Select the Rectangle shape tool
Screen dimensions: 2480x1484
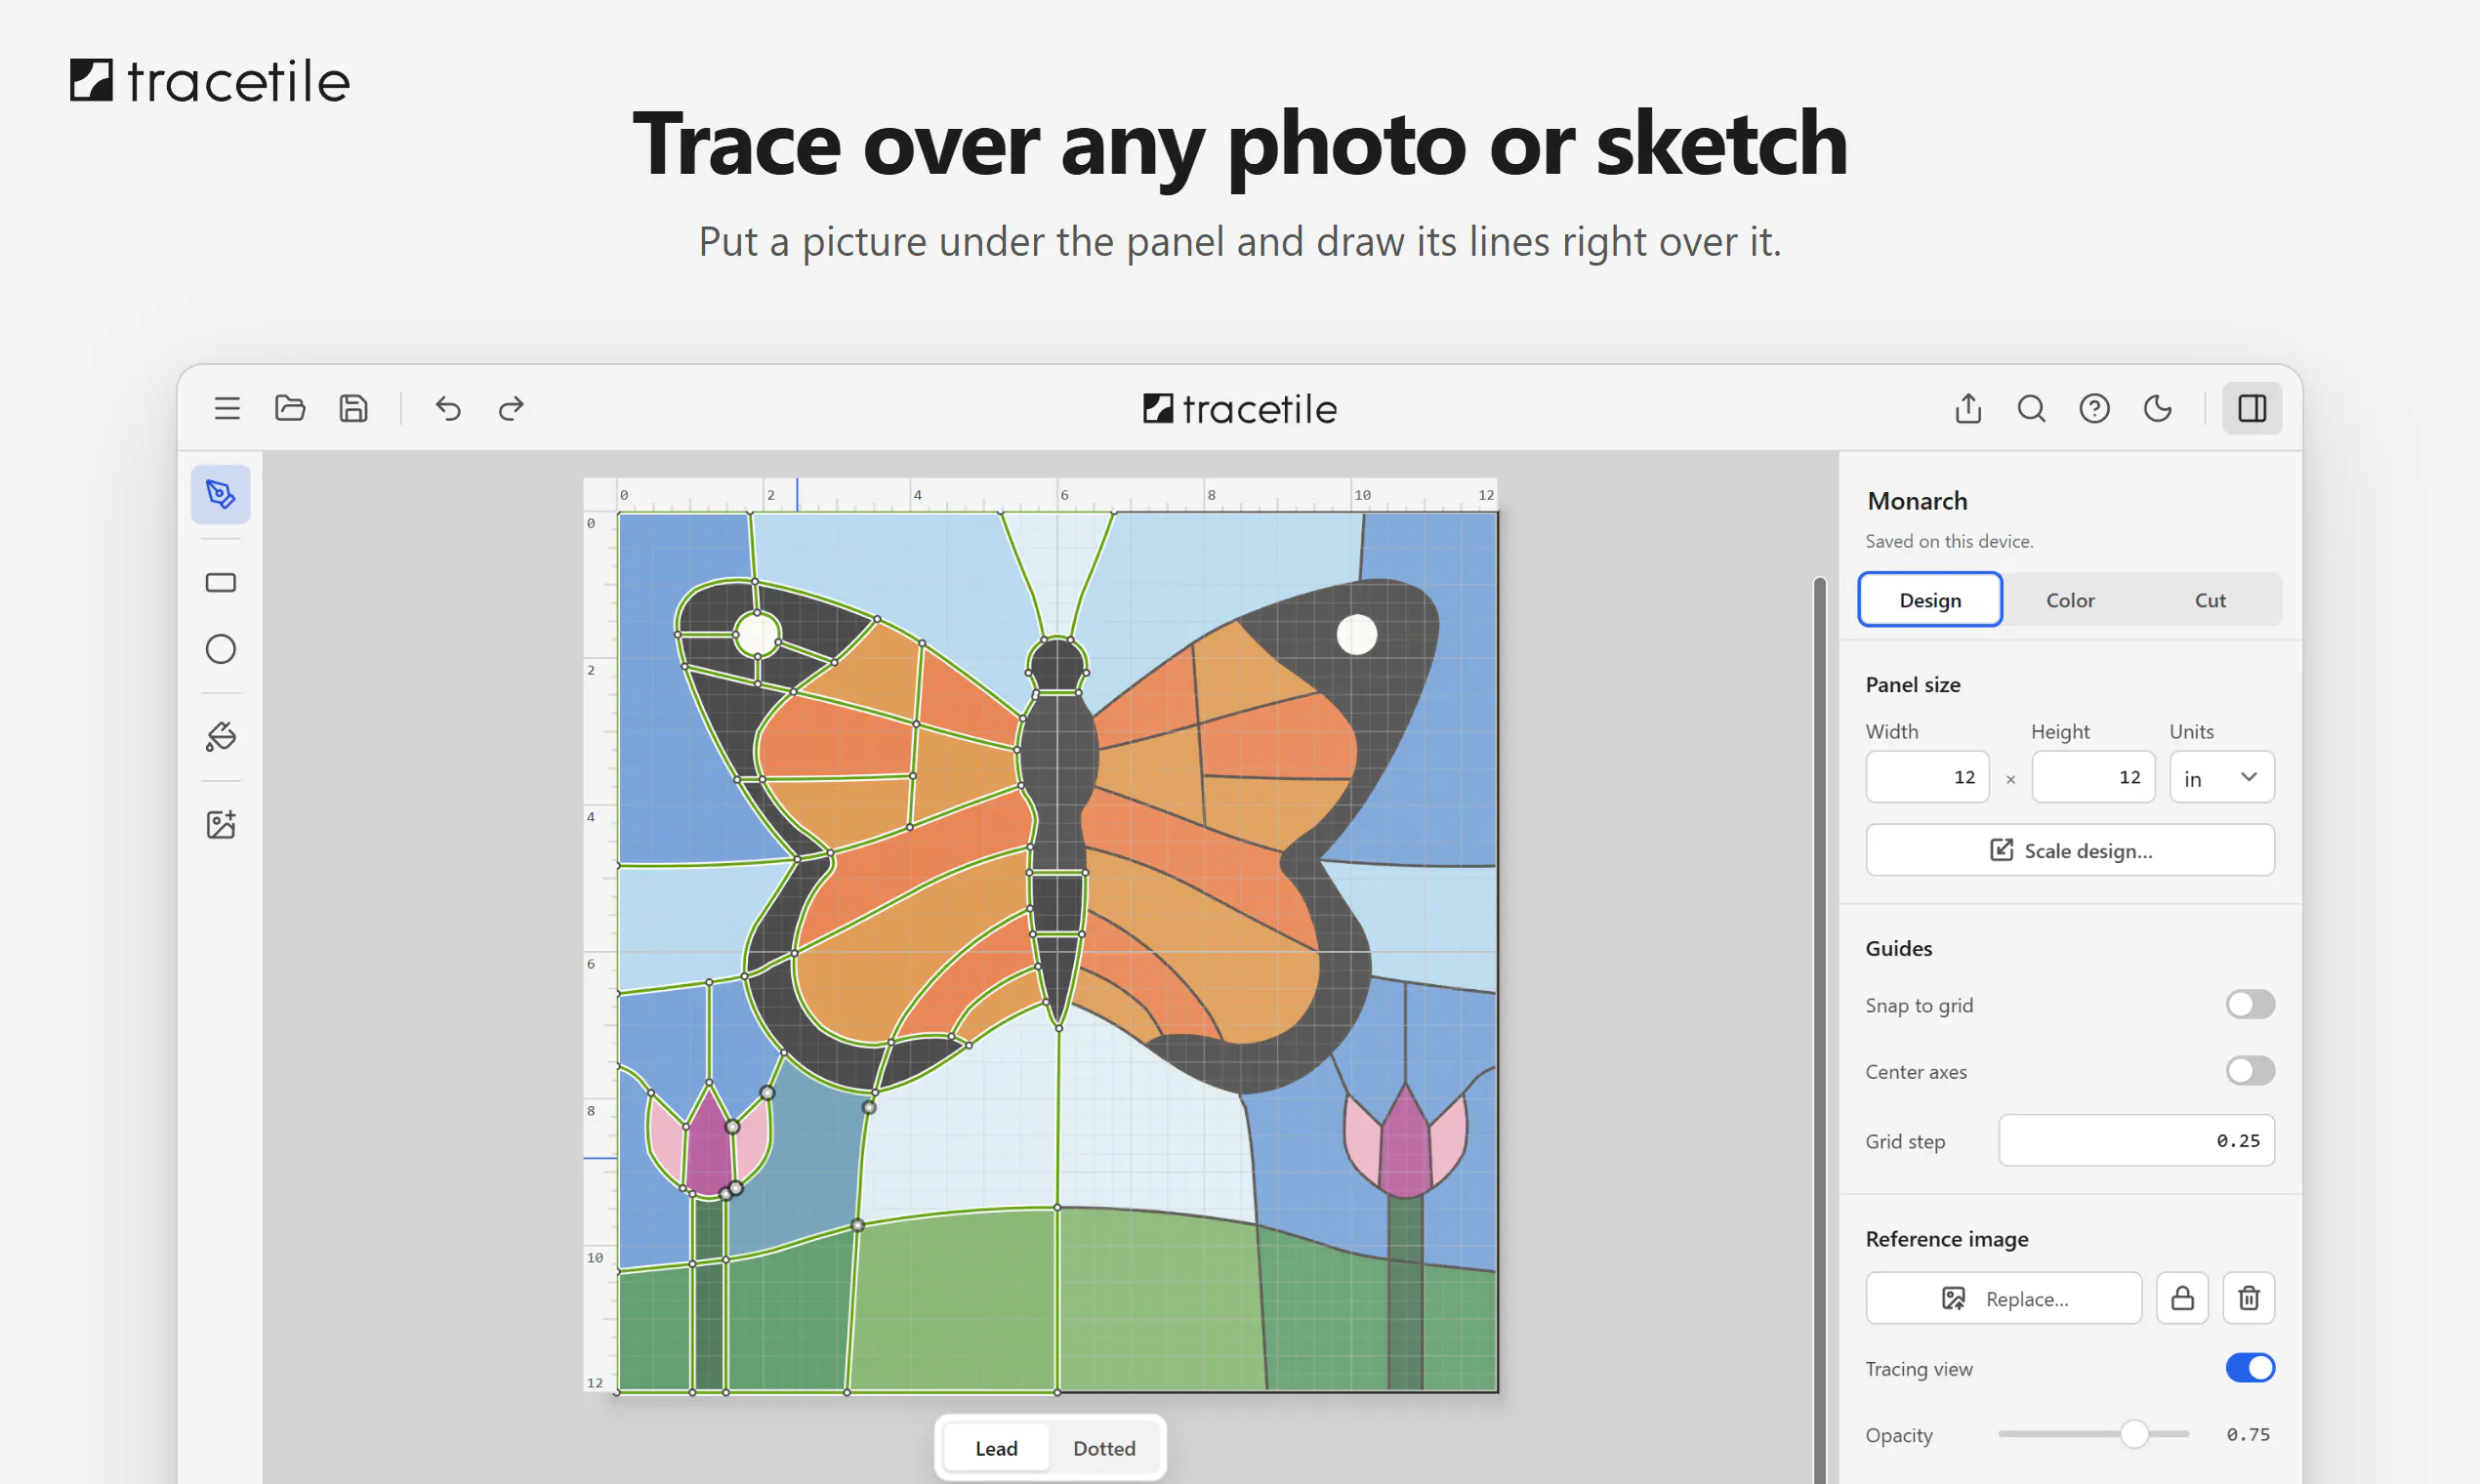221,582
